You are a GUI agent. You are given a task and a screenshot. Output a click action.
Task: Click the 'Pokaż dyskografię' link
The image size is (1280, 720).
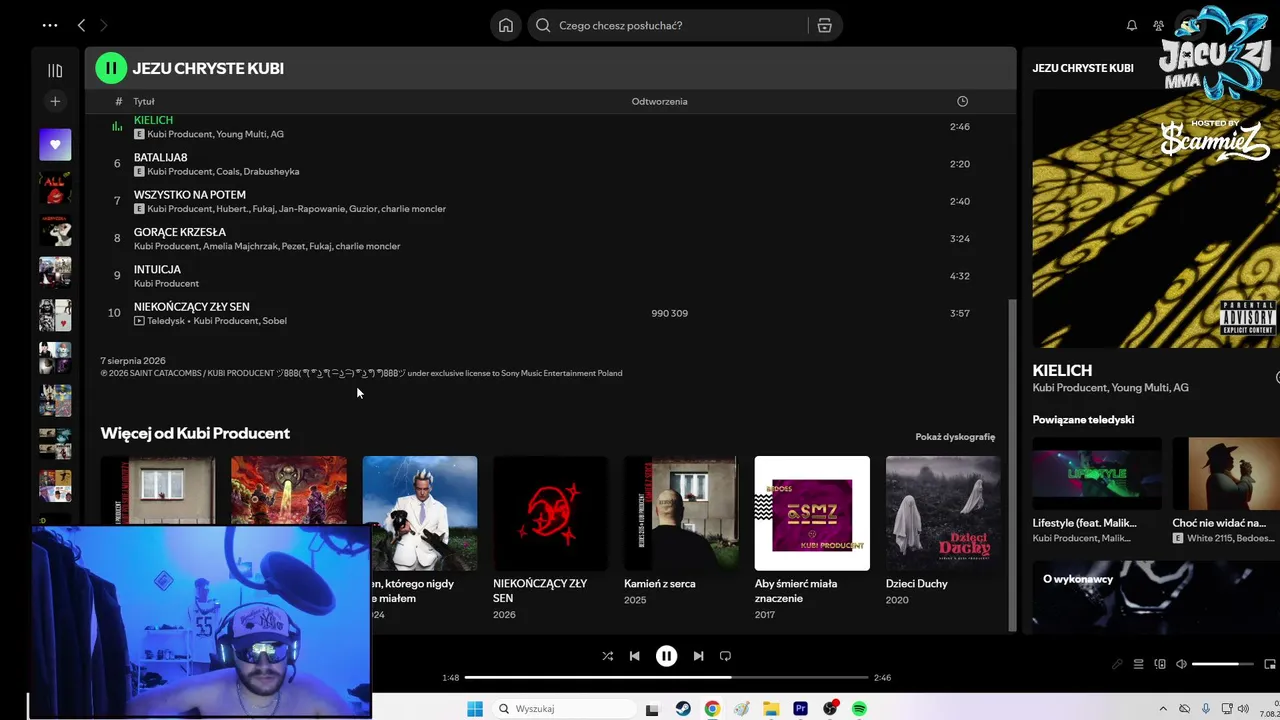pos(955,437)
